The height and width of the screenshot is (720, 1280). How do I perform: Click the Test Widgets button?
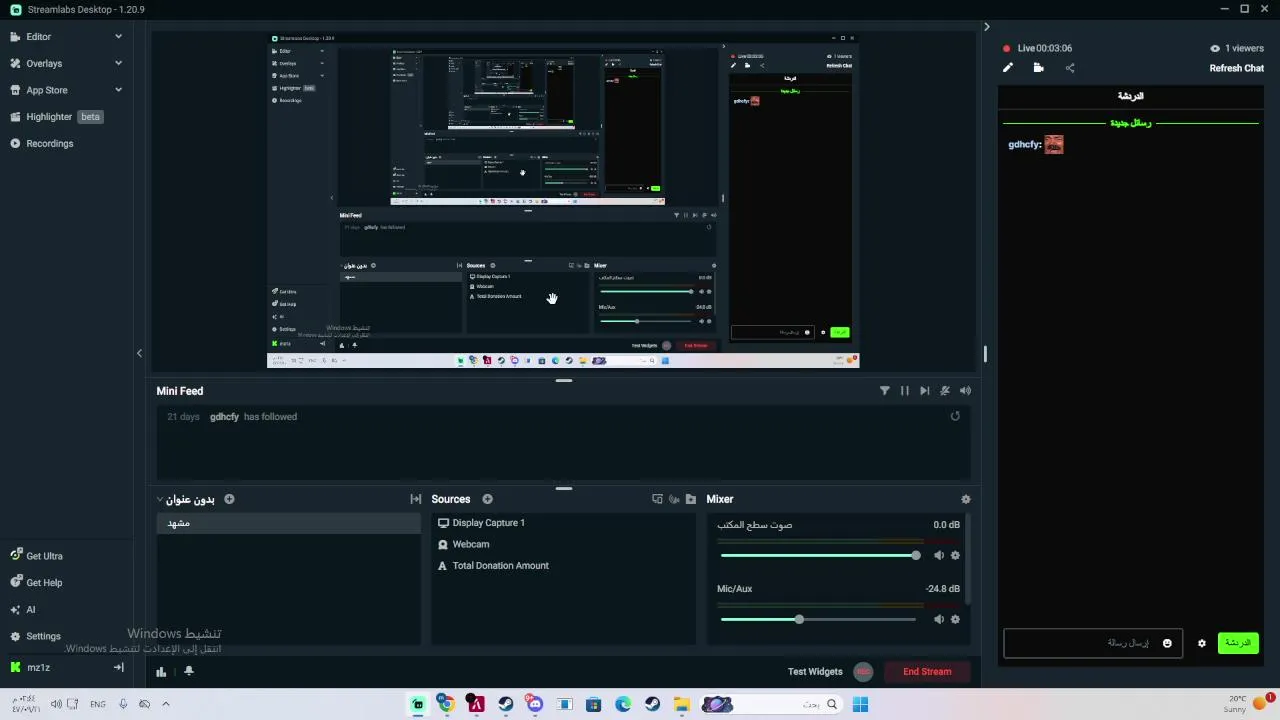[x=815, y=671]
